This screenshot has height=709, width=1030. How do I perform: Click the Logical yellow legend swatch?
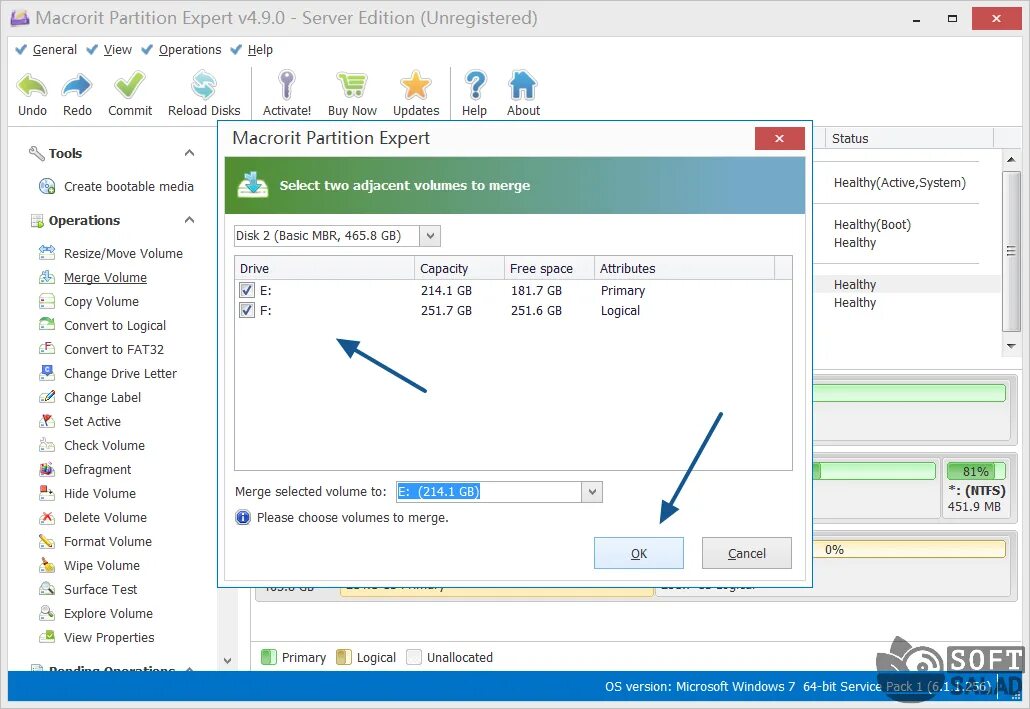(344, 657)
